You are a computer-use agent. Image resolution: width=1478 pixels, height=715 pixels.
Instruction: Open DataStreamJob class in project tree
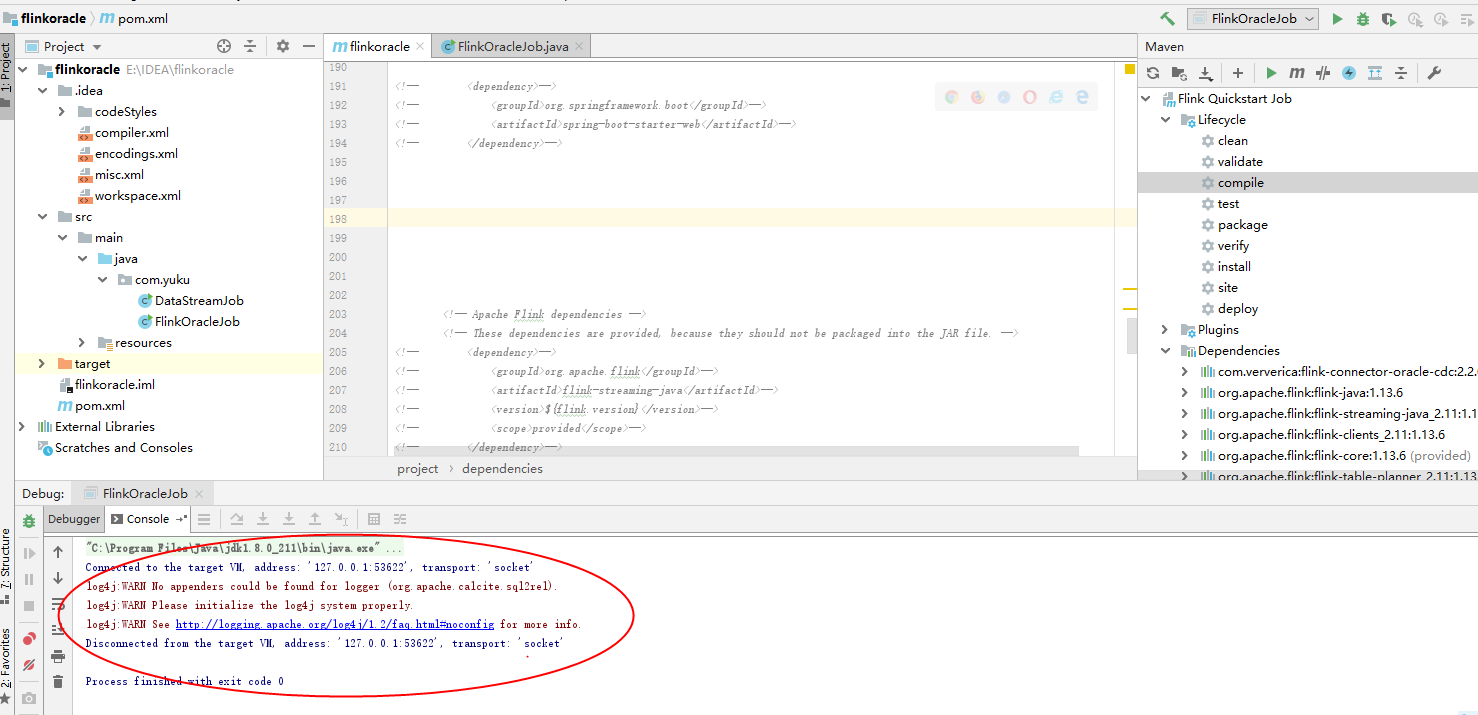[199, 301]
